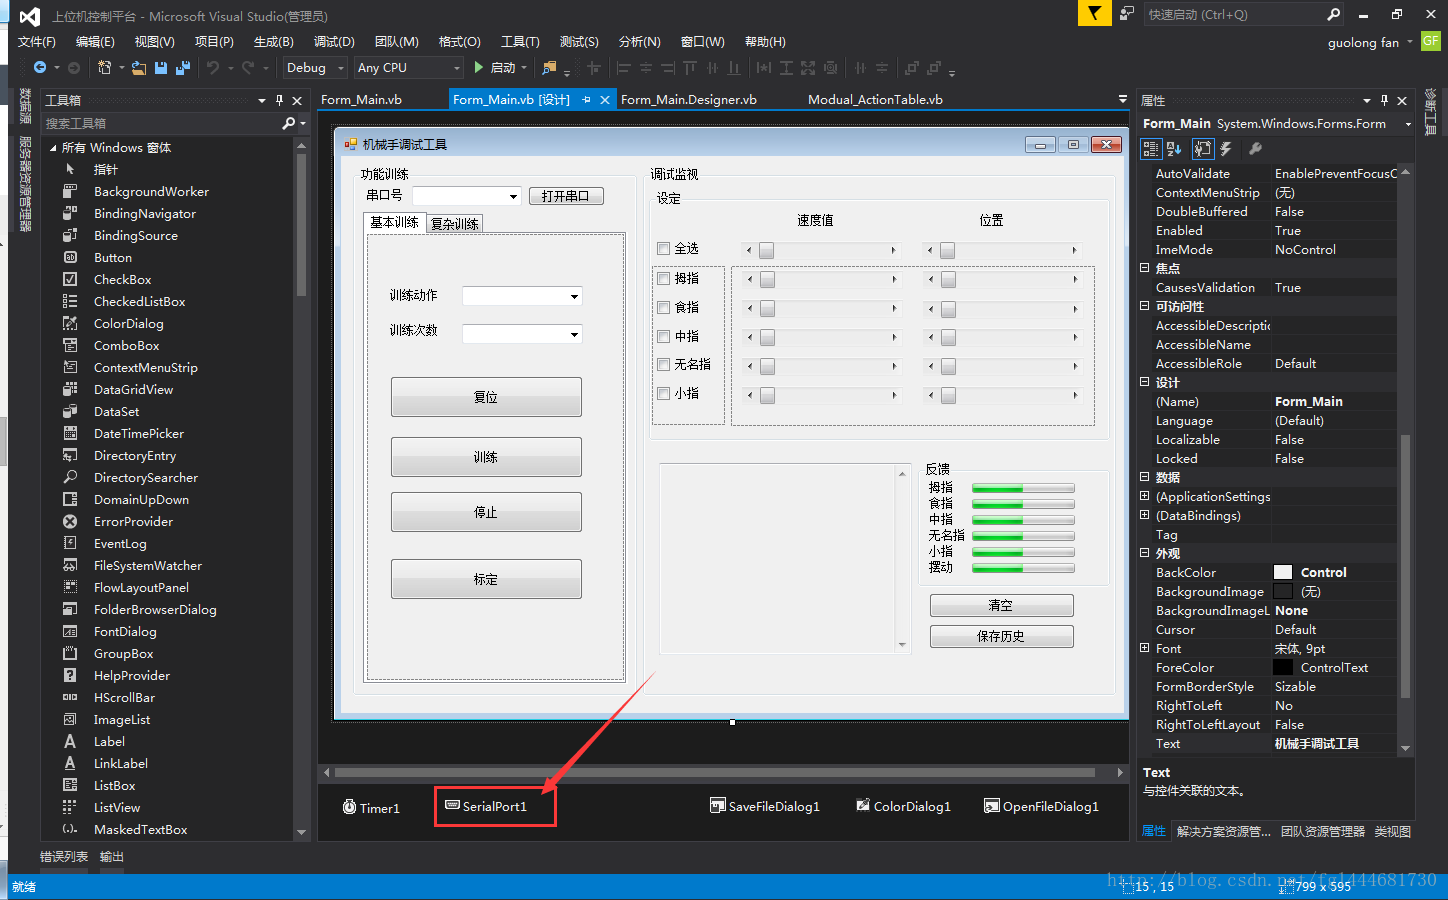This screenshot has width=1448, height=900.
Task: Click the 全选 speed slider thumb
Action: tap(767, 250)
